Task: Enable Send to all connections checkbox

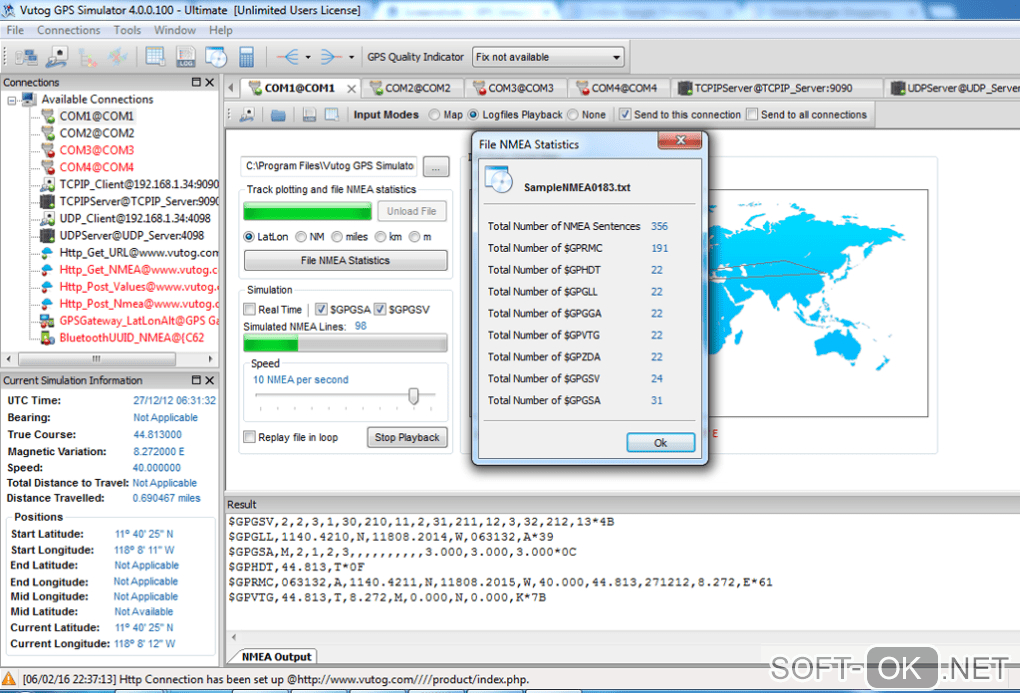Action: tap(752, 115)
